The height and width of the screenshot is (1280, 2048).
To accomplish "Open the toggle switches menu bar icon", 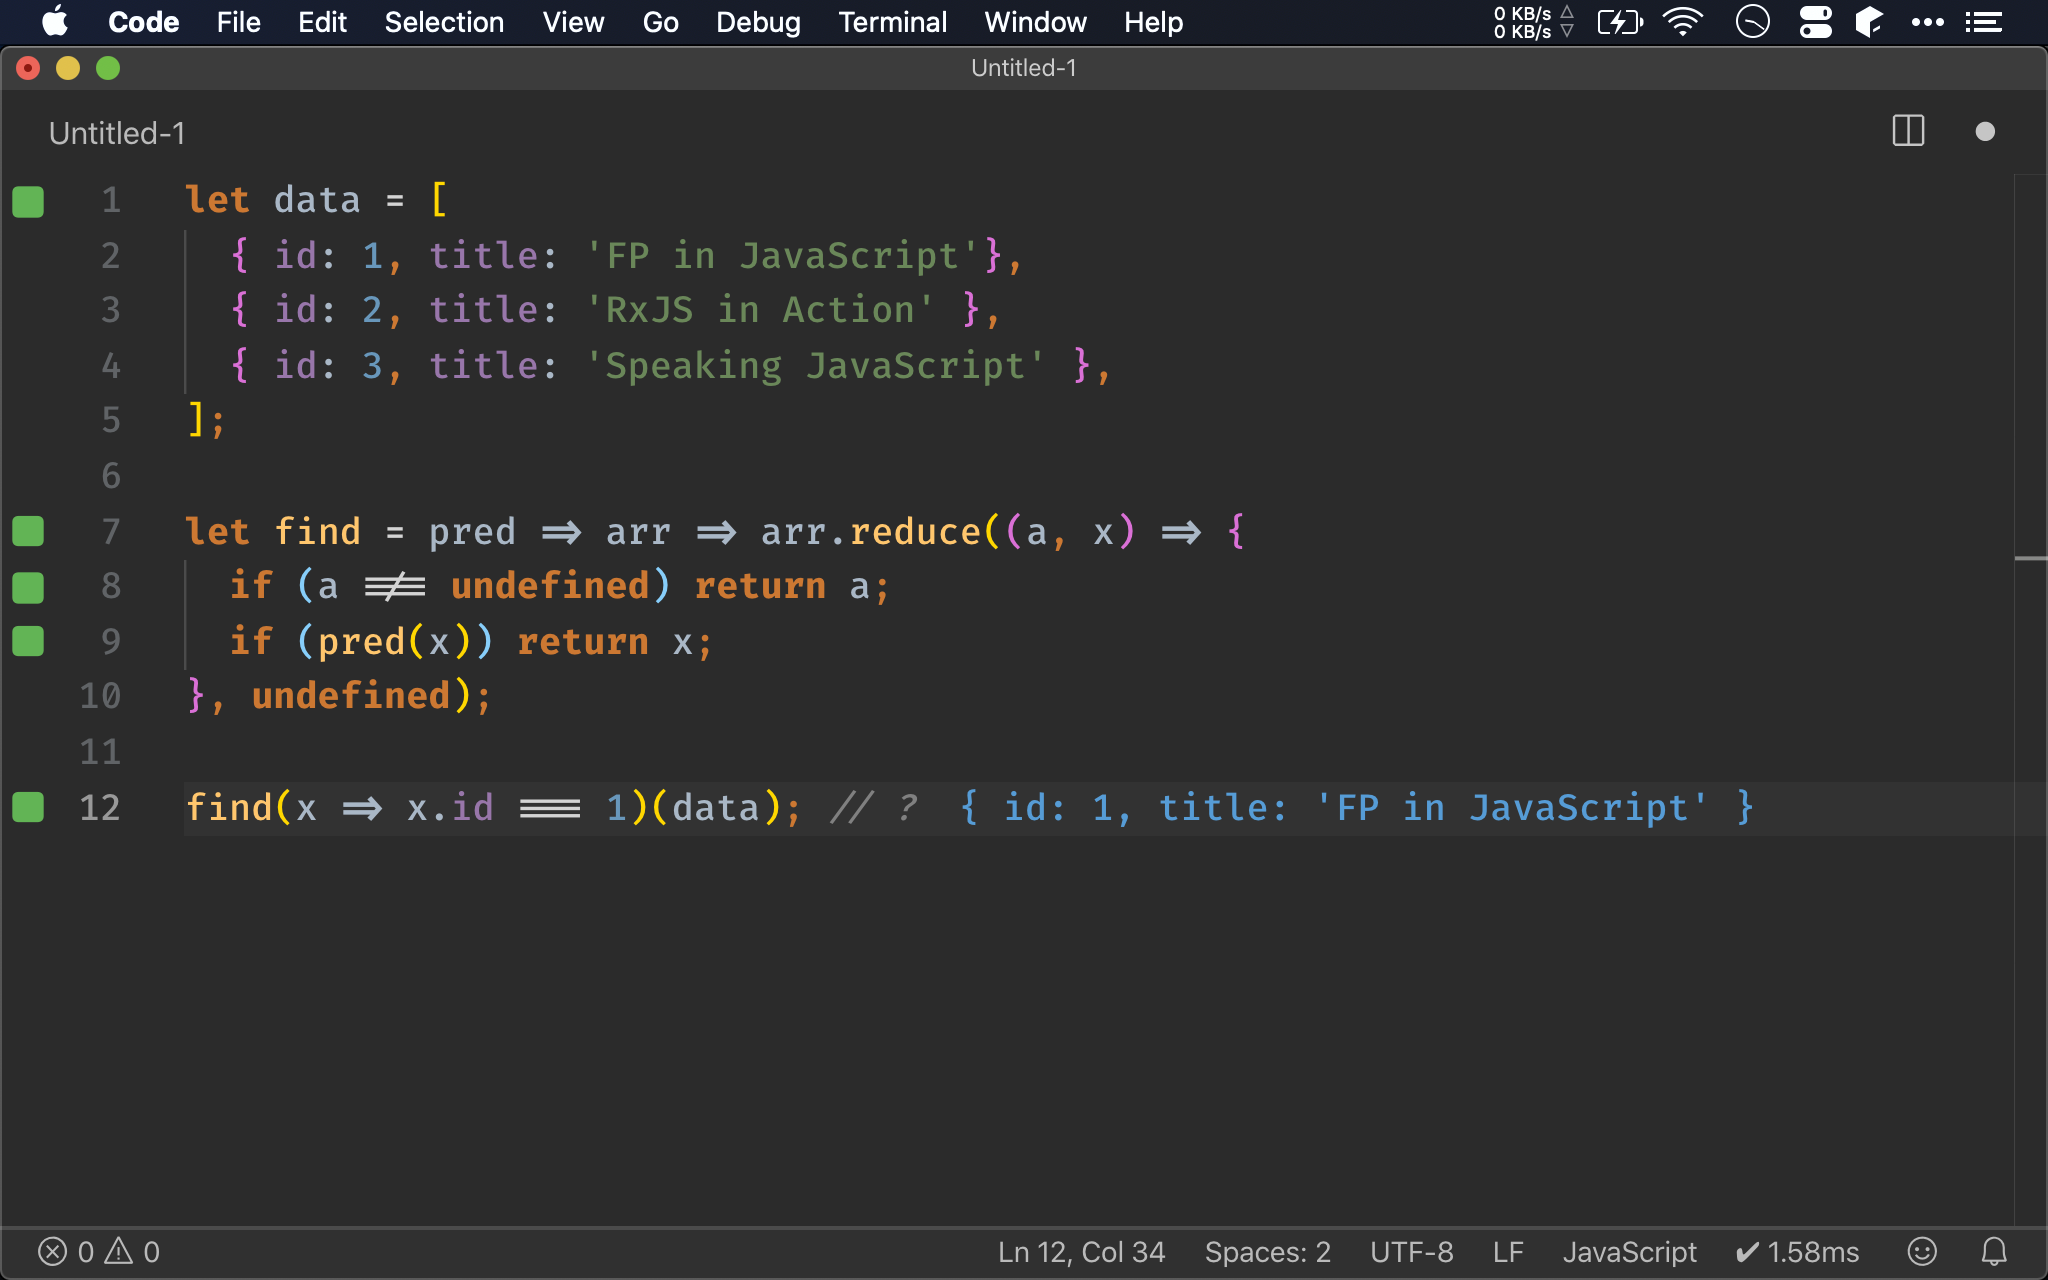I will 1816,22.
